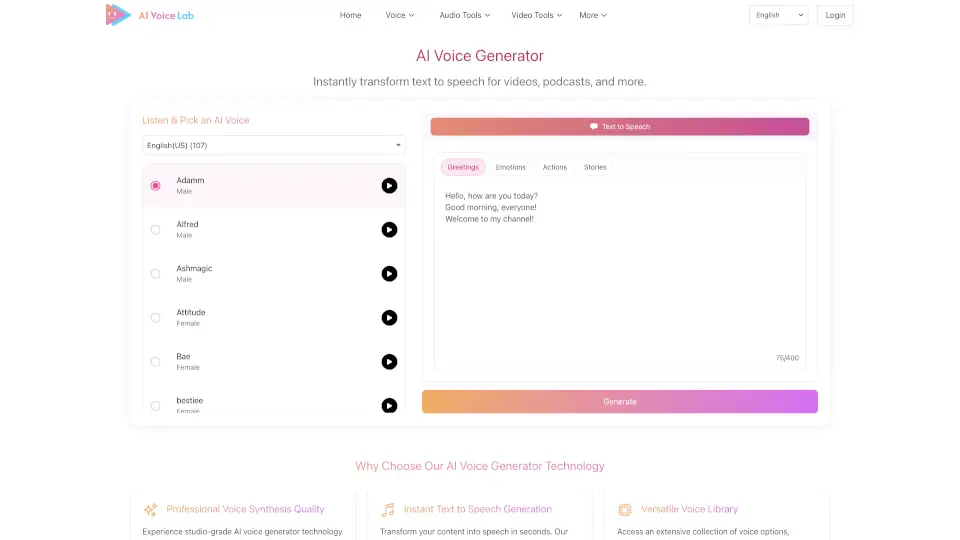The width and height of the screenshot is (960, 540).
Task: Click the 75/400 character counter
Action: pyautogui.click(x=787, y=358)
